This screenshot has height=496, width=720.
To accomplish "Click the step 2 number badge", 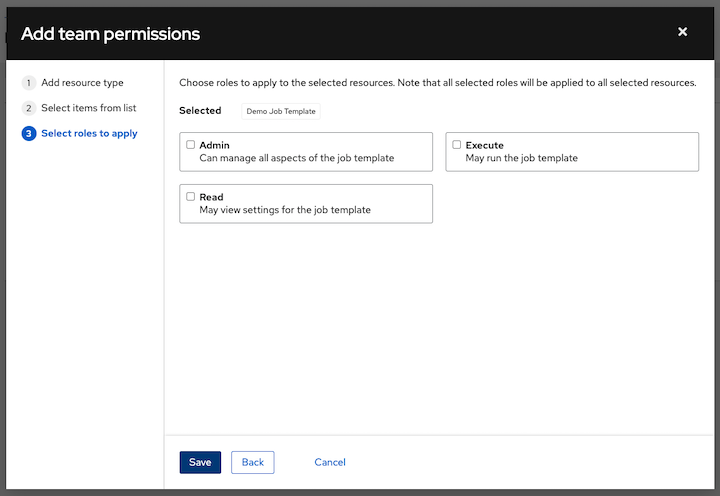I will [x=29, y=108].
